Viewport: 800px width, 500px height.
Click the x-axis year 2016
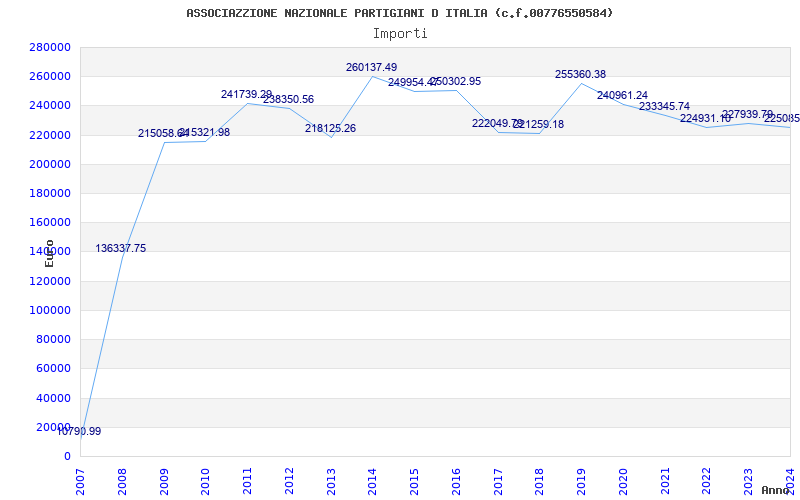tap(456, 482)
